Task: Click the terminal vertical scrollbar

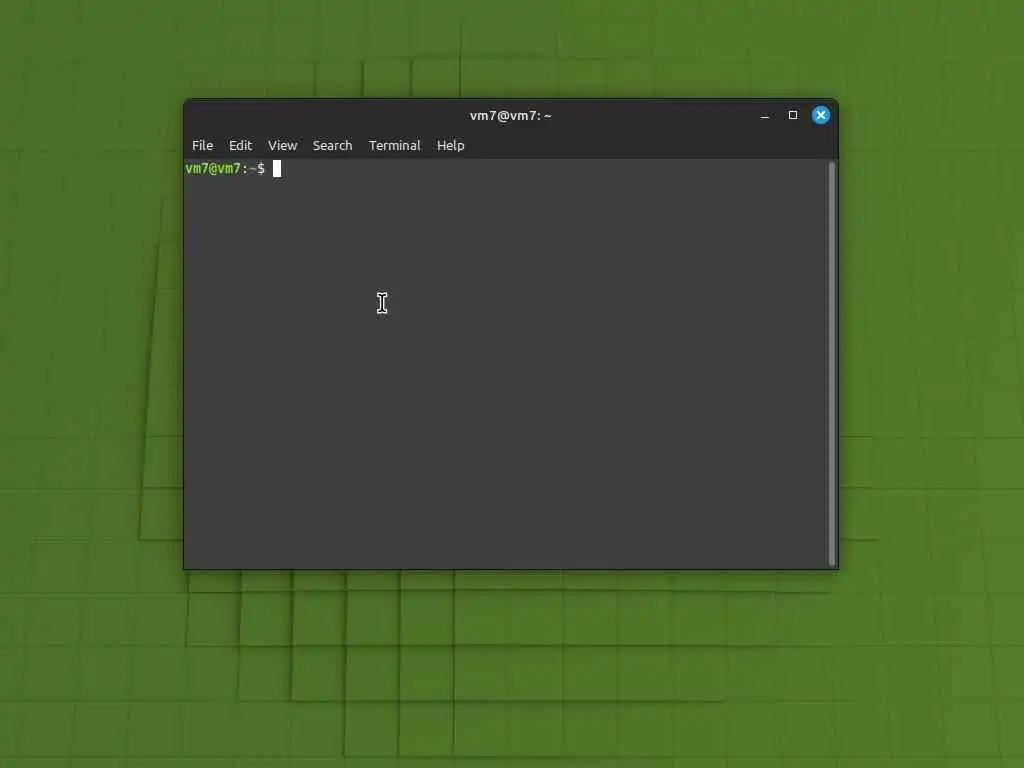Action: (832, 363)
